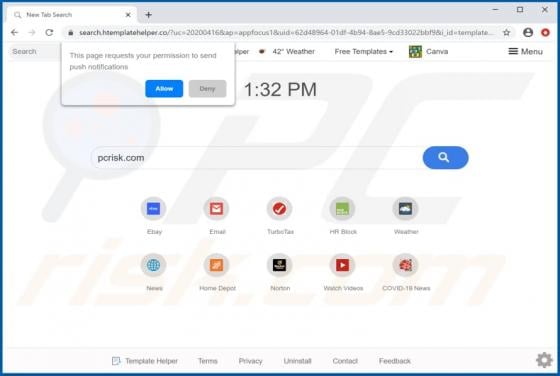
Task: Click the red extension icon in toolbar
Action: click(545, 32)
